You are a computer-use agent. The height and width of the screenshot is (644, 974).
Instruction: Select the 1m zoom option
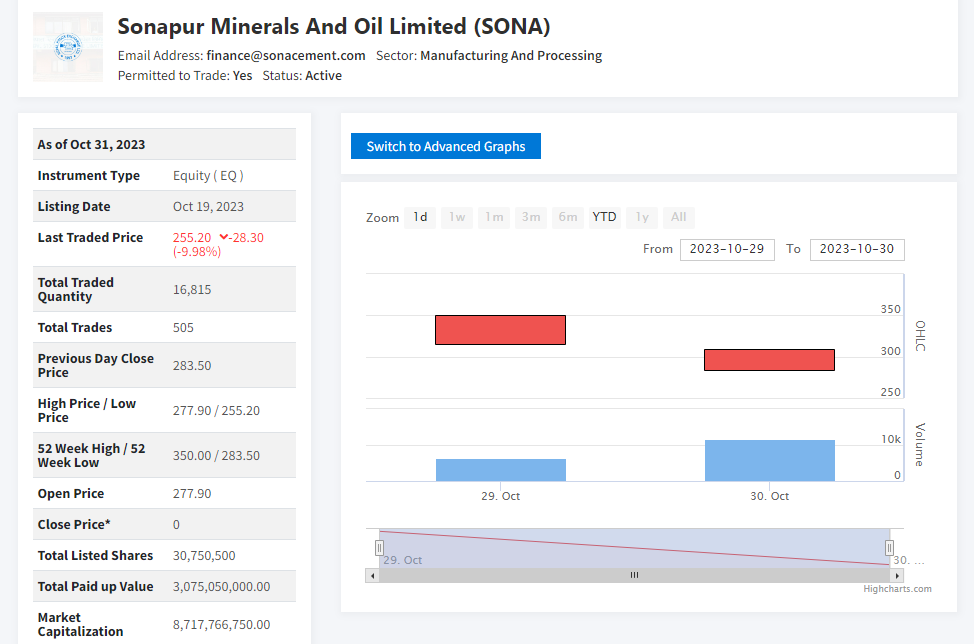tap(494, 217)
